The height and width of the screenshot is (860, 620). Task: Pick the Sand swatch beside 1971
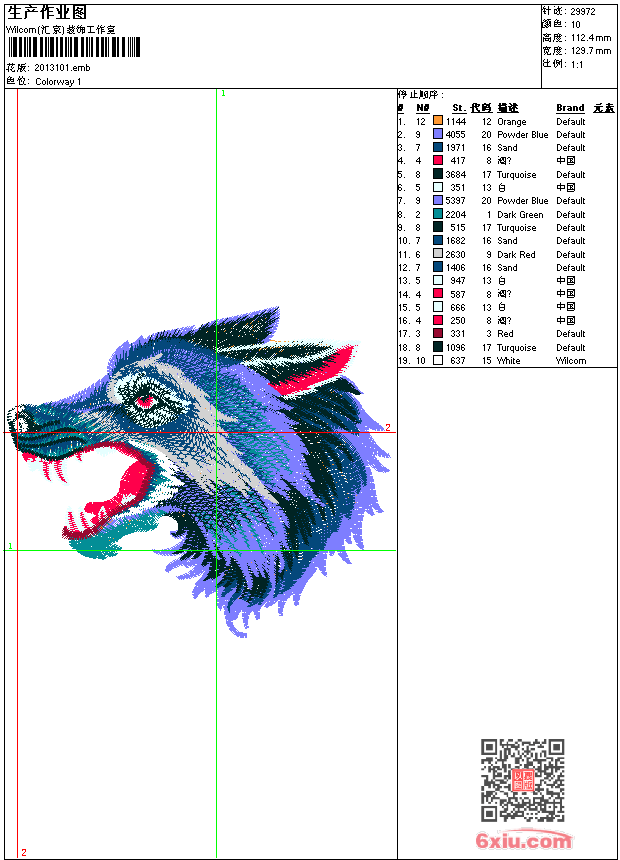tap(438, 147)
